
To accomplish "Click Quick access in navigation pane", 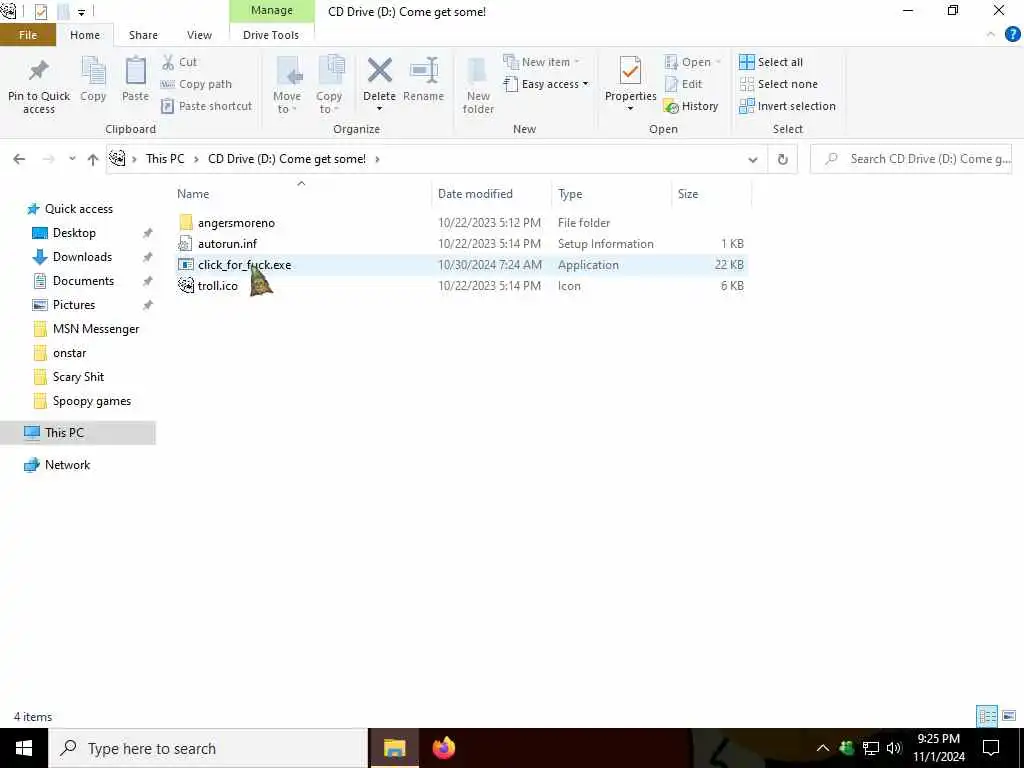I will tap(78, 209).
